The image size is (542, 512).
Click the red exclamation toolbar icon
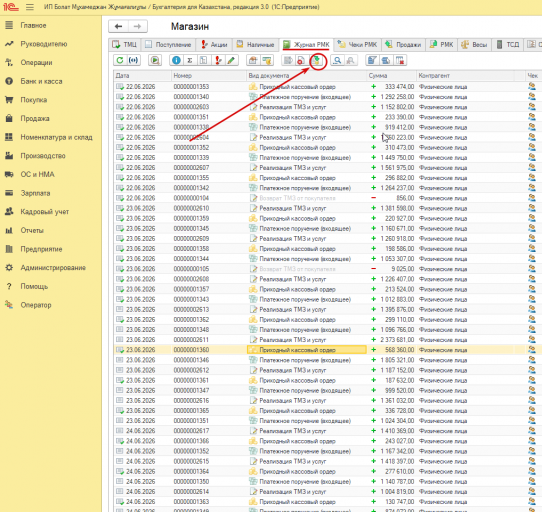coord(218,60)
